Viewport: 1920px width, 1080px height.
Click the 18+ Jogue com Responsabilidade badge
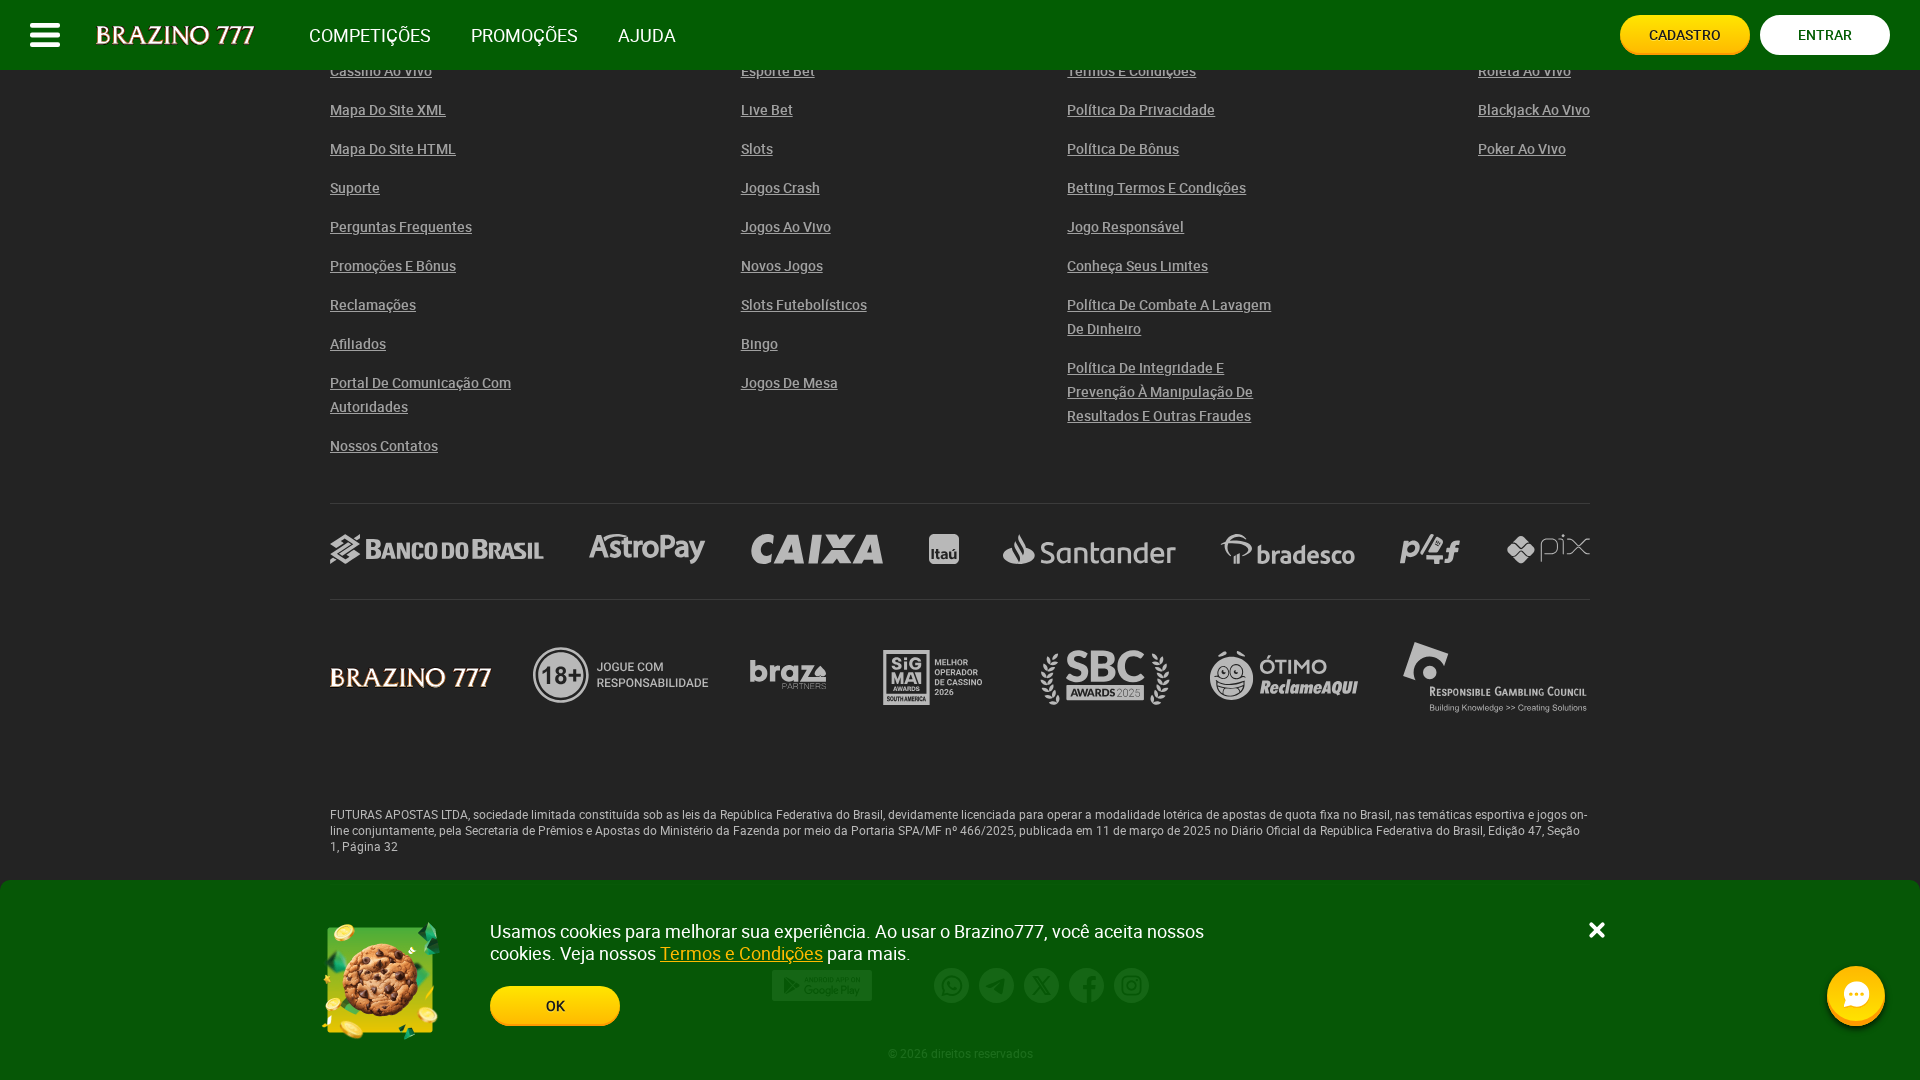[x=621, y=675]
